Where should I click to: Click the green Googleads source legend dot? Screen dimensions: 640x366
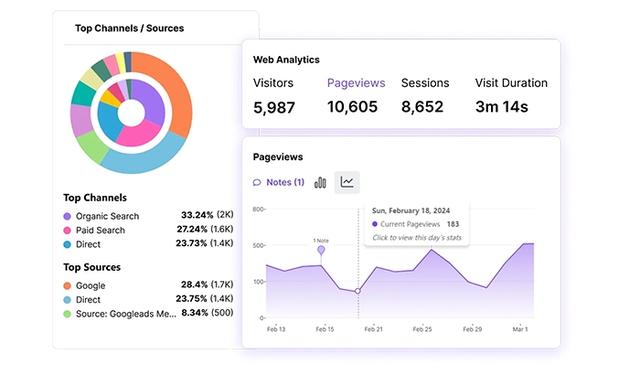pos(67,314)
